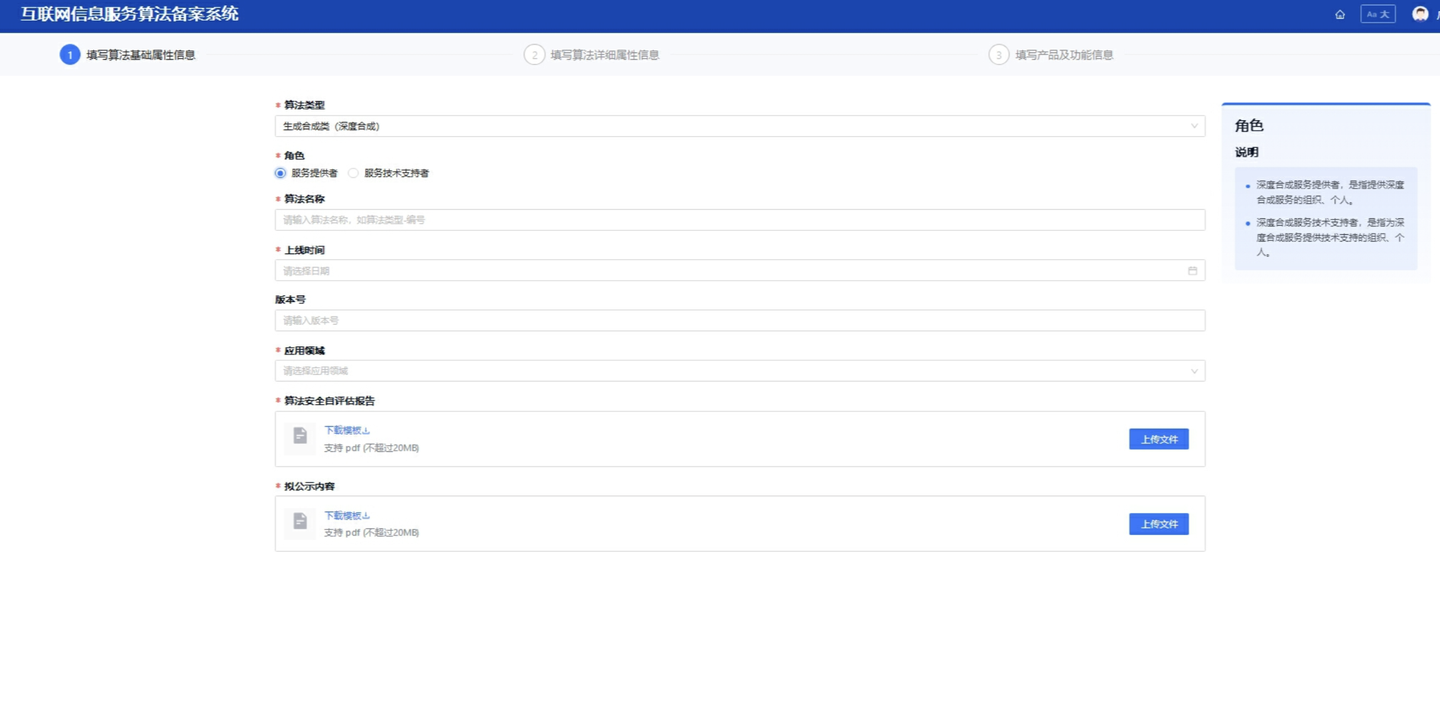Click 上传文件 for 拟公示内容
This screenshot has width=1440, height=722.
(x=1158, y=524)
